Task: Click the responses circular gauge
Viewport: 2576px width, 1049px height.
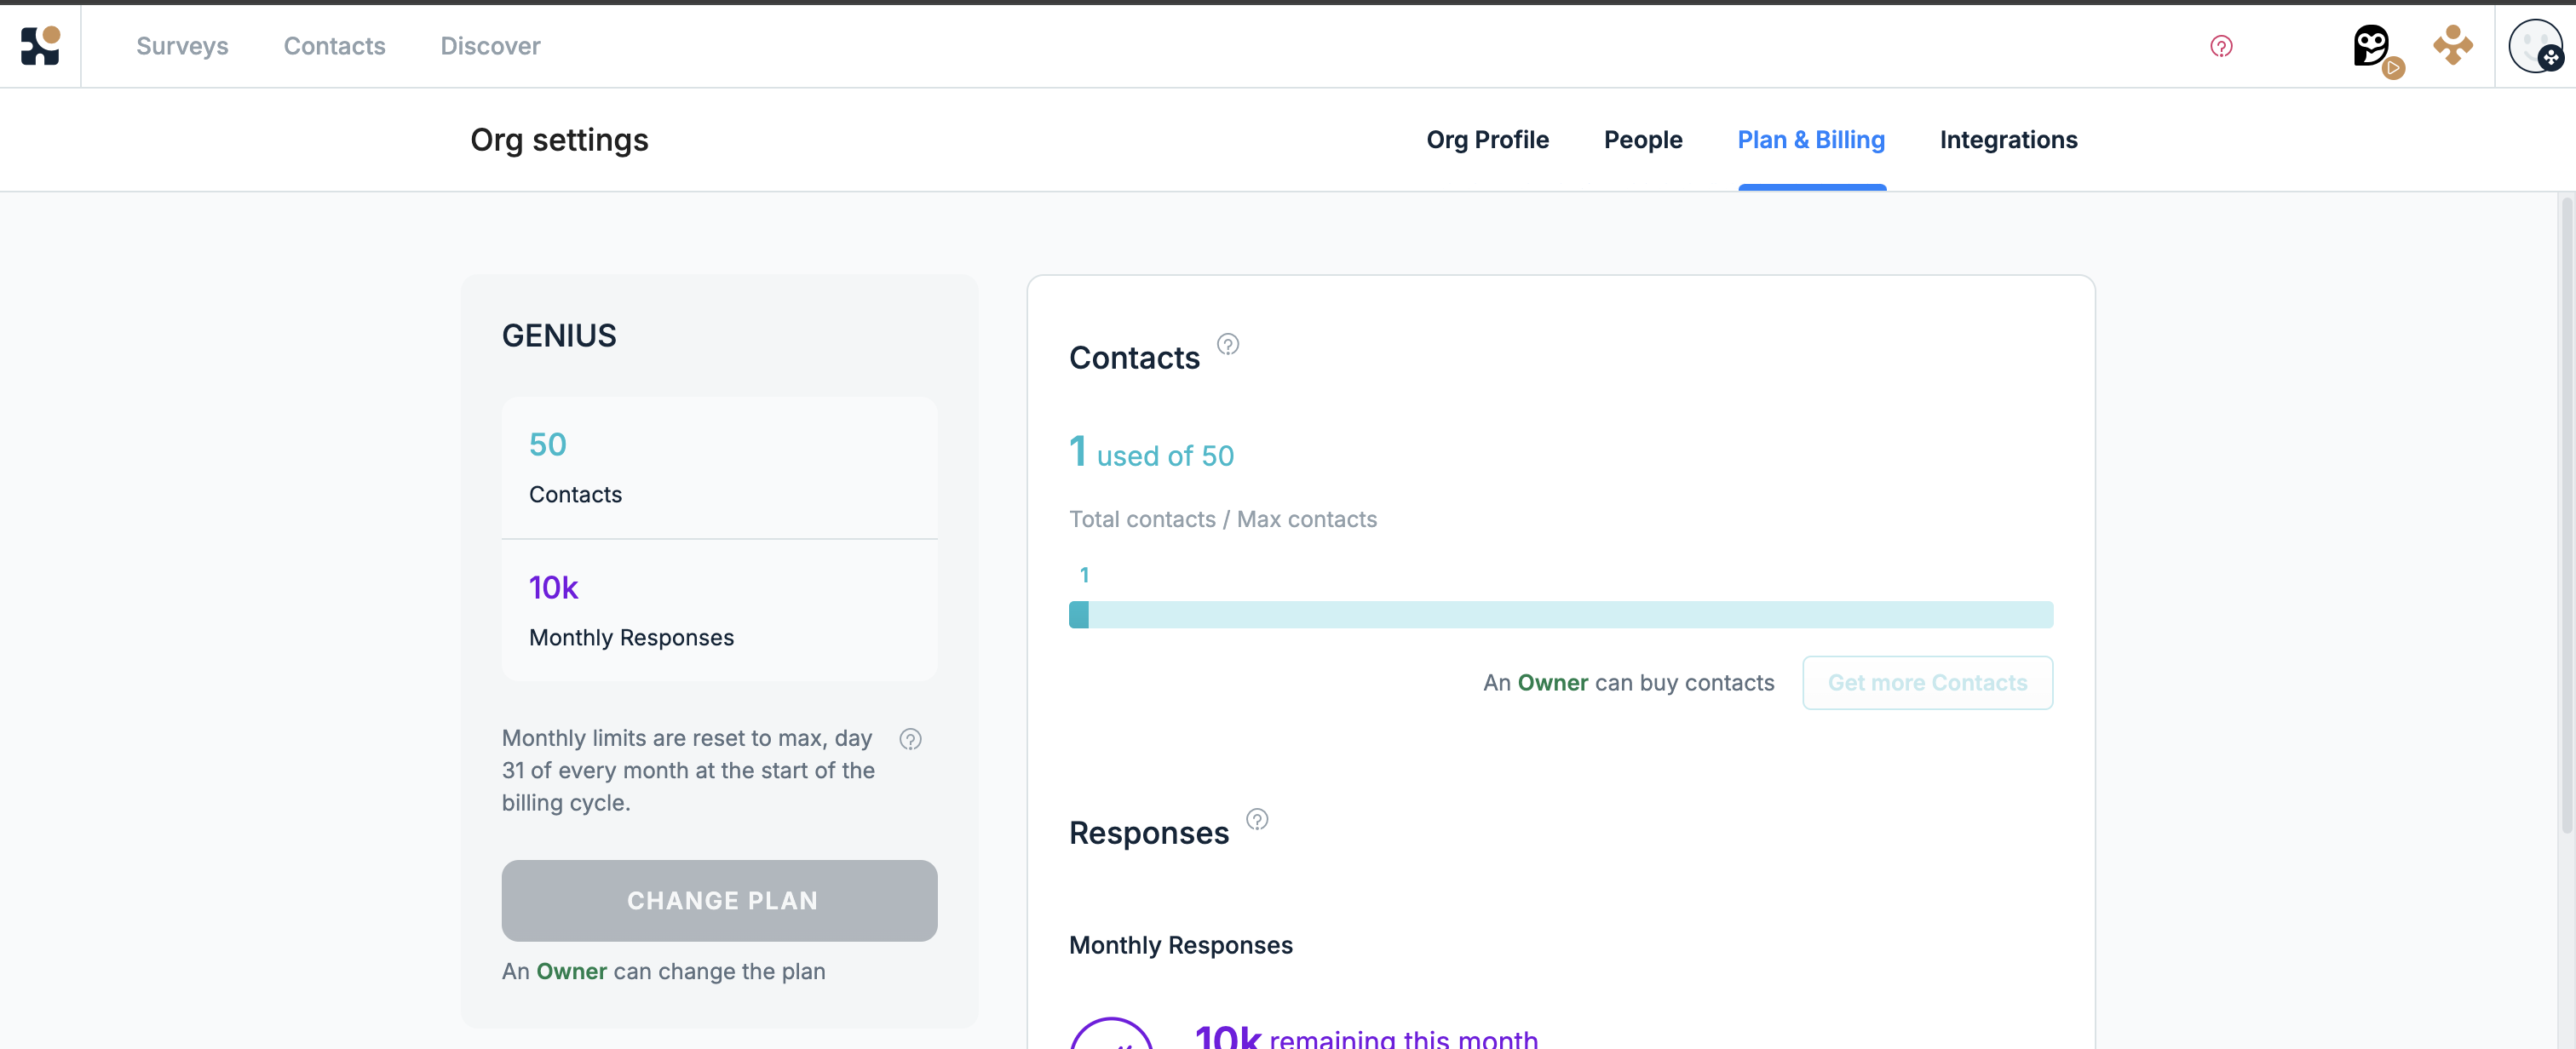Action: pos(1111,1034)
